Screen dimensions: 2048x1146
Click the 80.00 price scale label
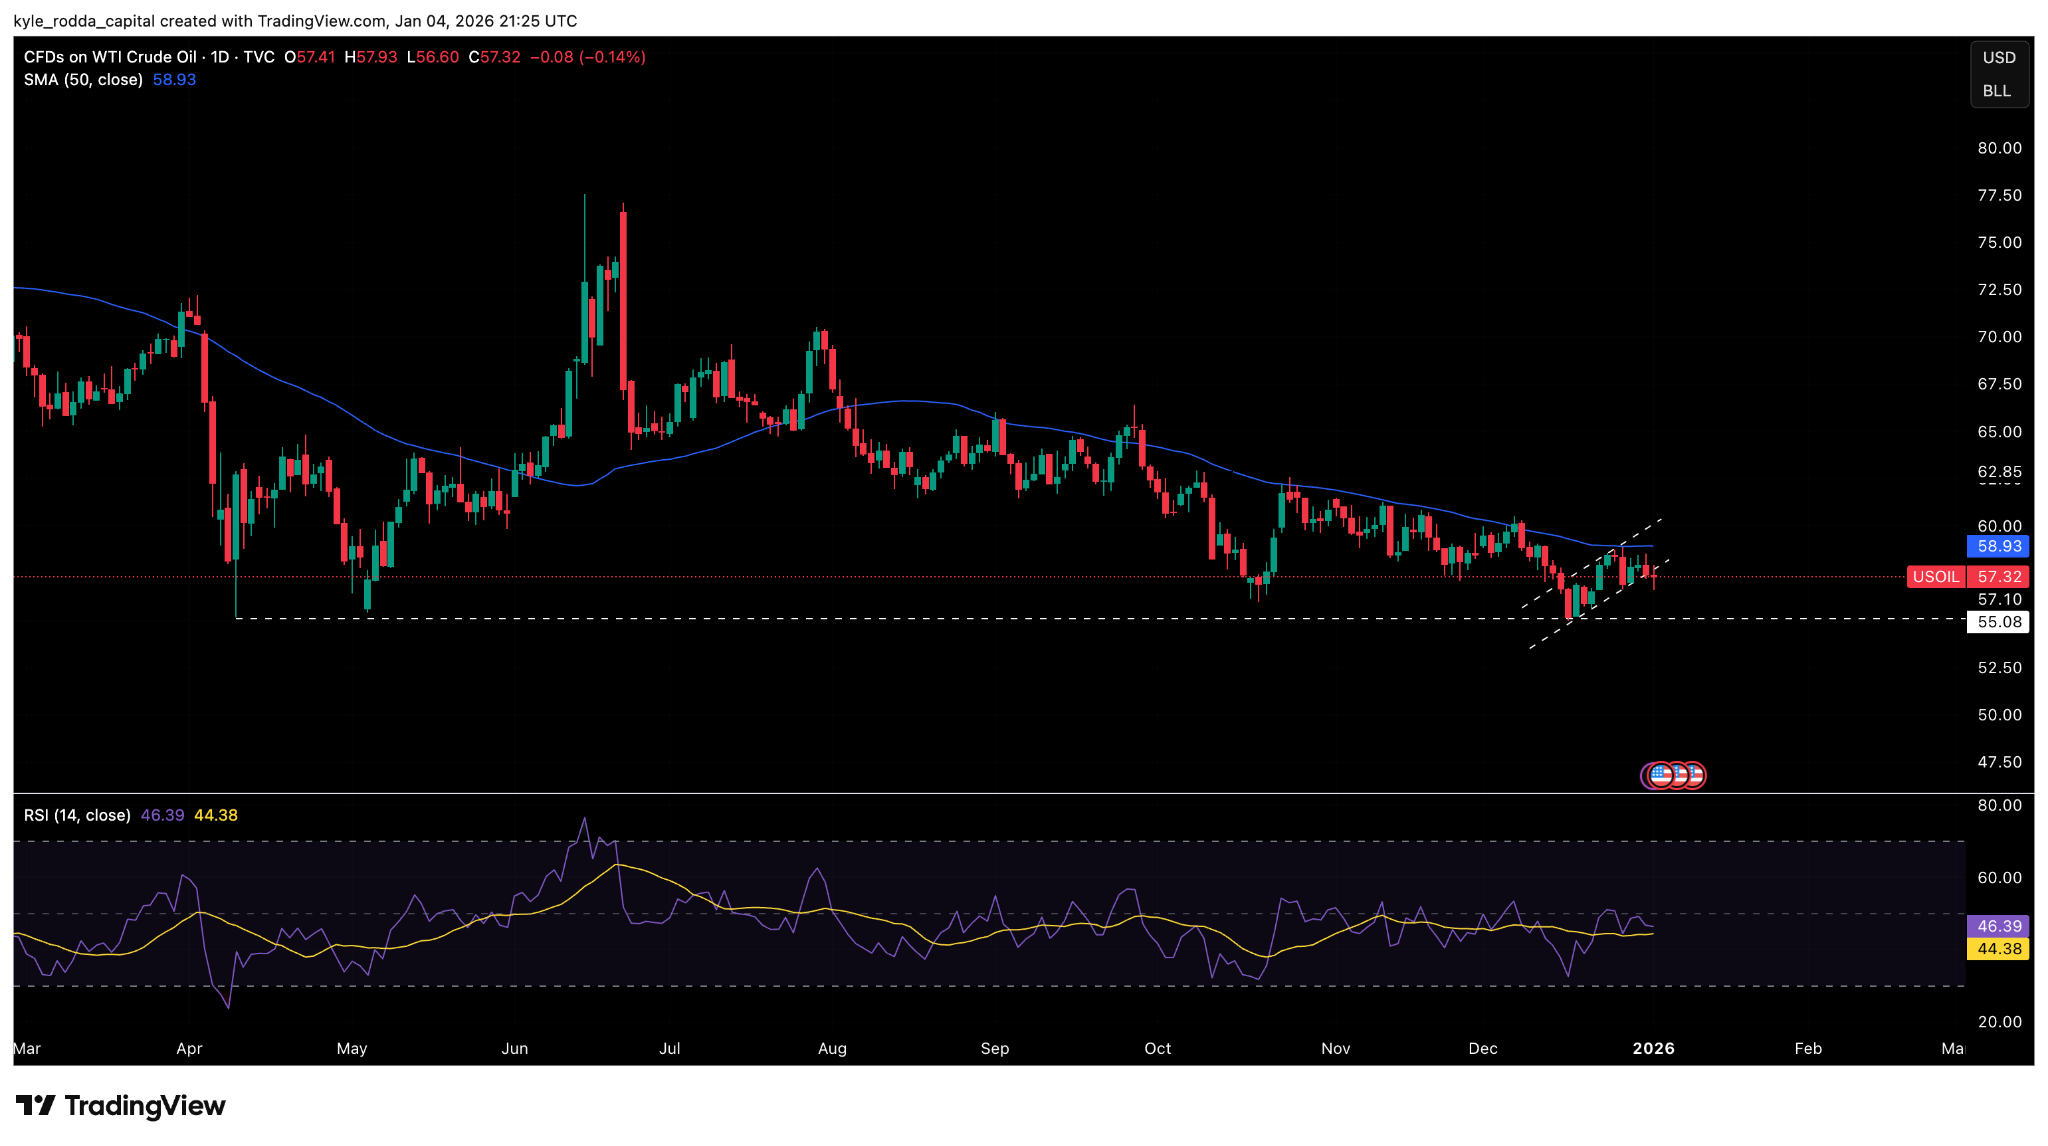[1999, 148]
